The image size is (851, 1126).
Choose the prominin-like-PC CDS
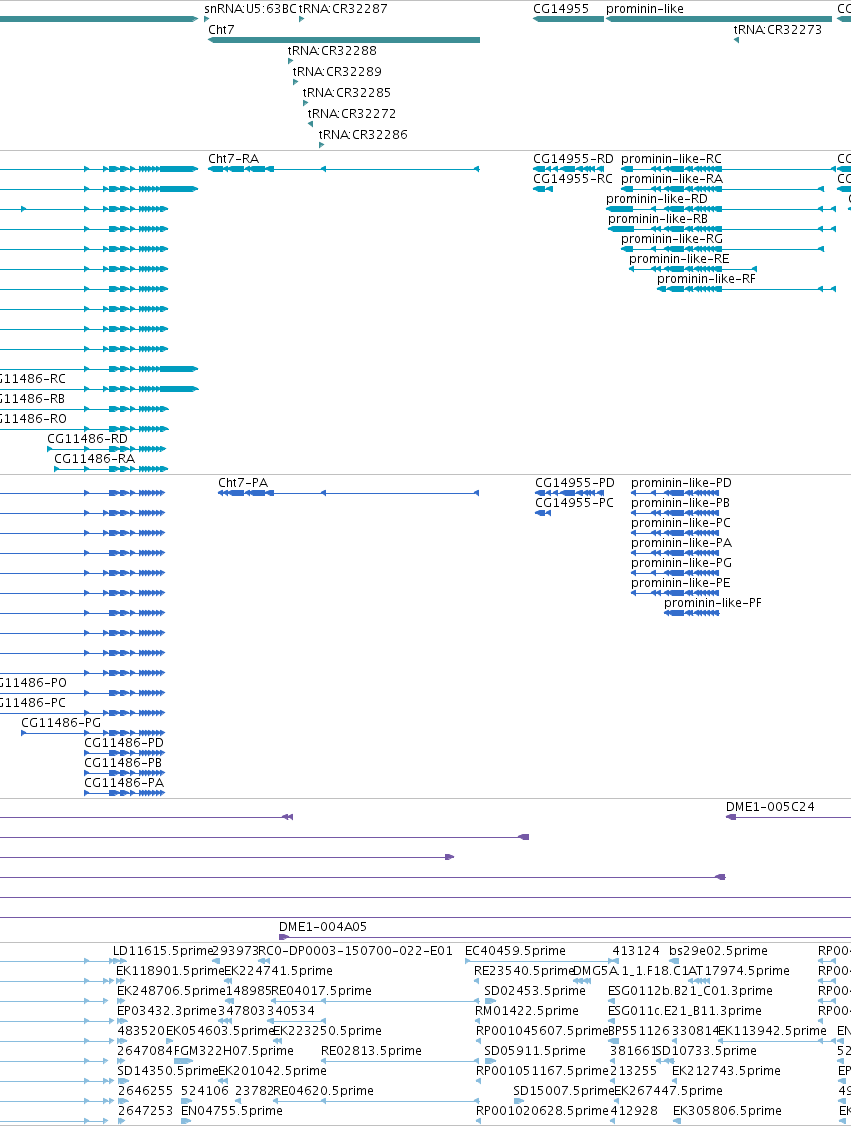pyautogui.click(x=675, y=534)
